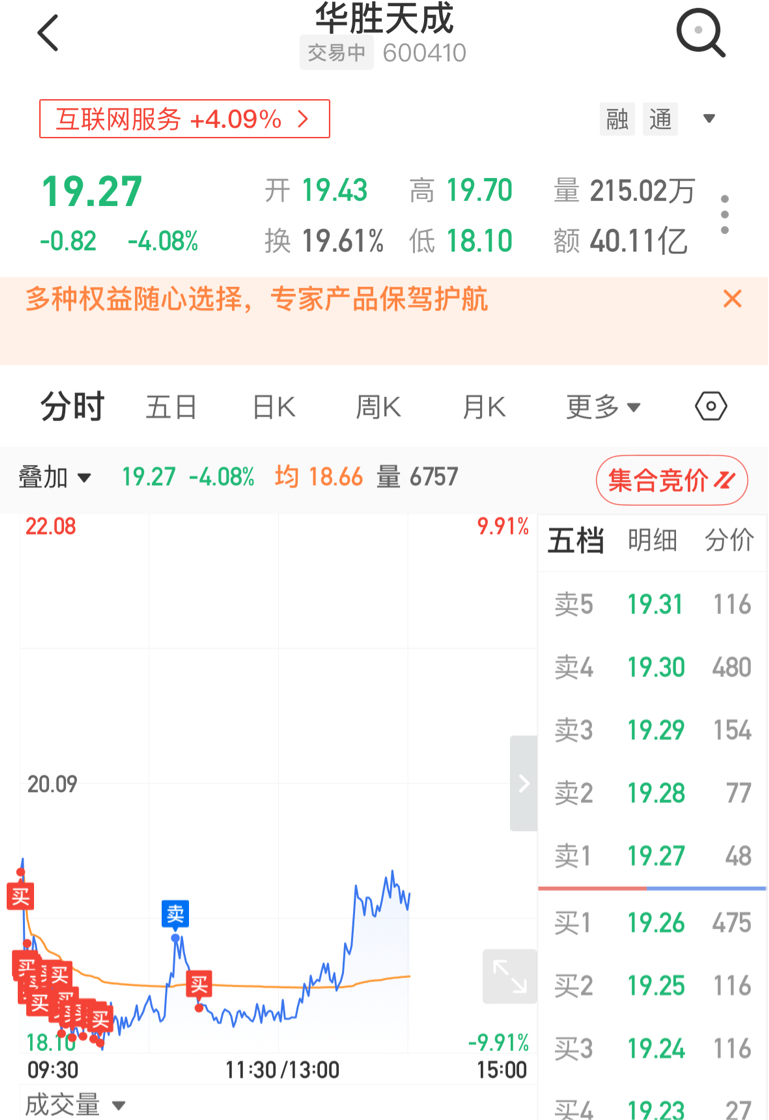Select the 卖1 row at 19.27

(x=653, y=856)
